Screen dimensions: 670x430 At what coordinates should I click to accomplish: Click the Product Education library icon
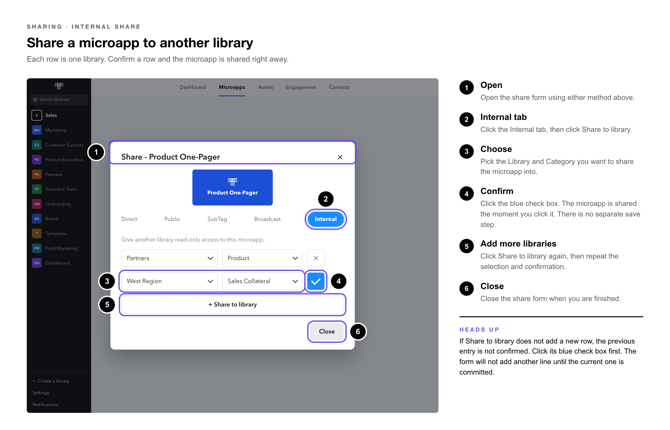tap(37, 160)
